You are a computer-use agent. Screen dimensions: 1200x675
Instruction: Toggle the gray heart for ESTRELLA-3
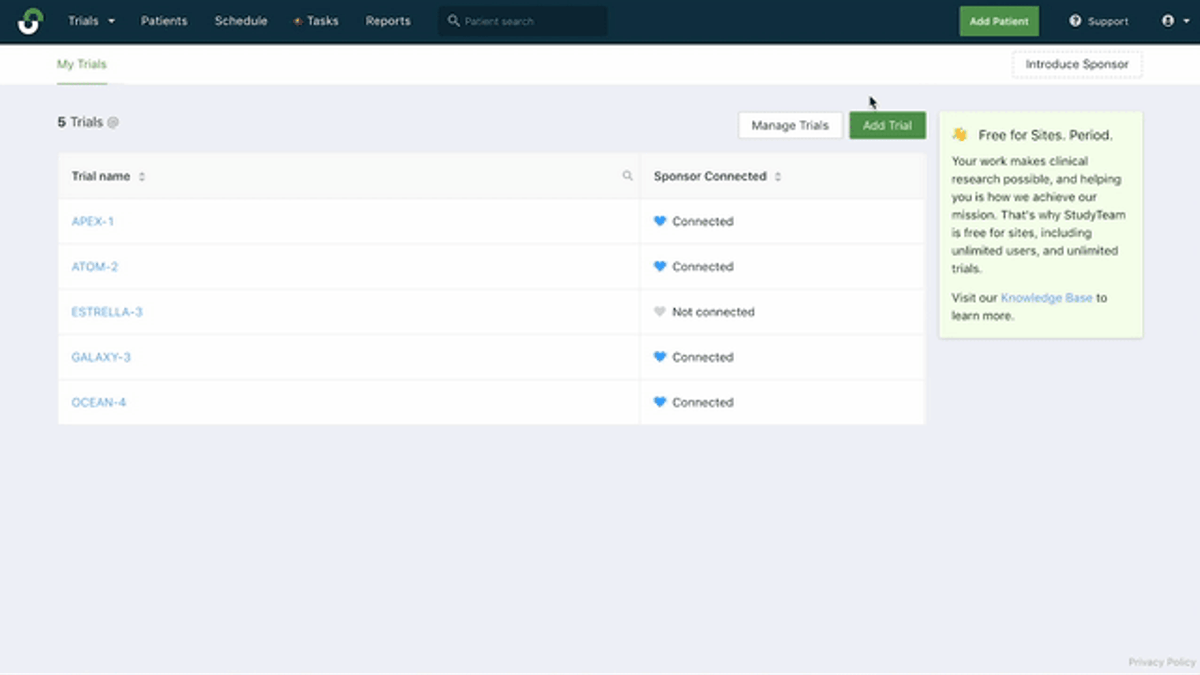659,311
